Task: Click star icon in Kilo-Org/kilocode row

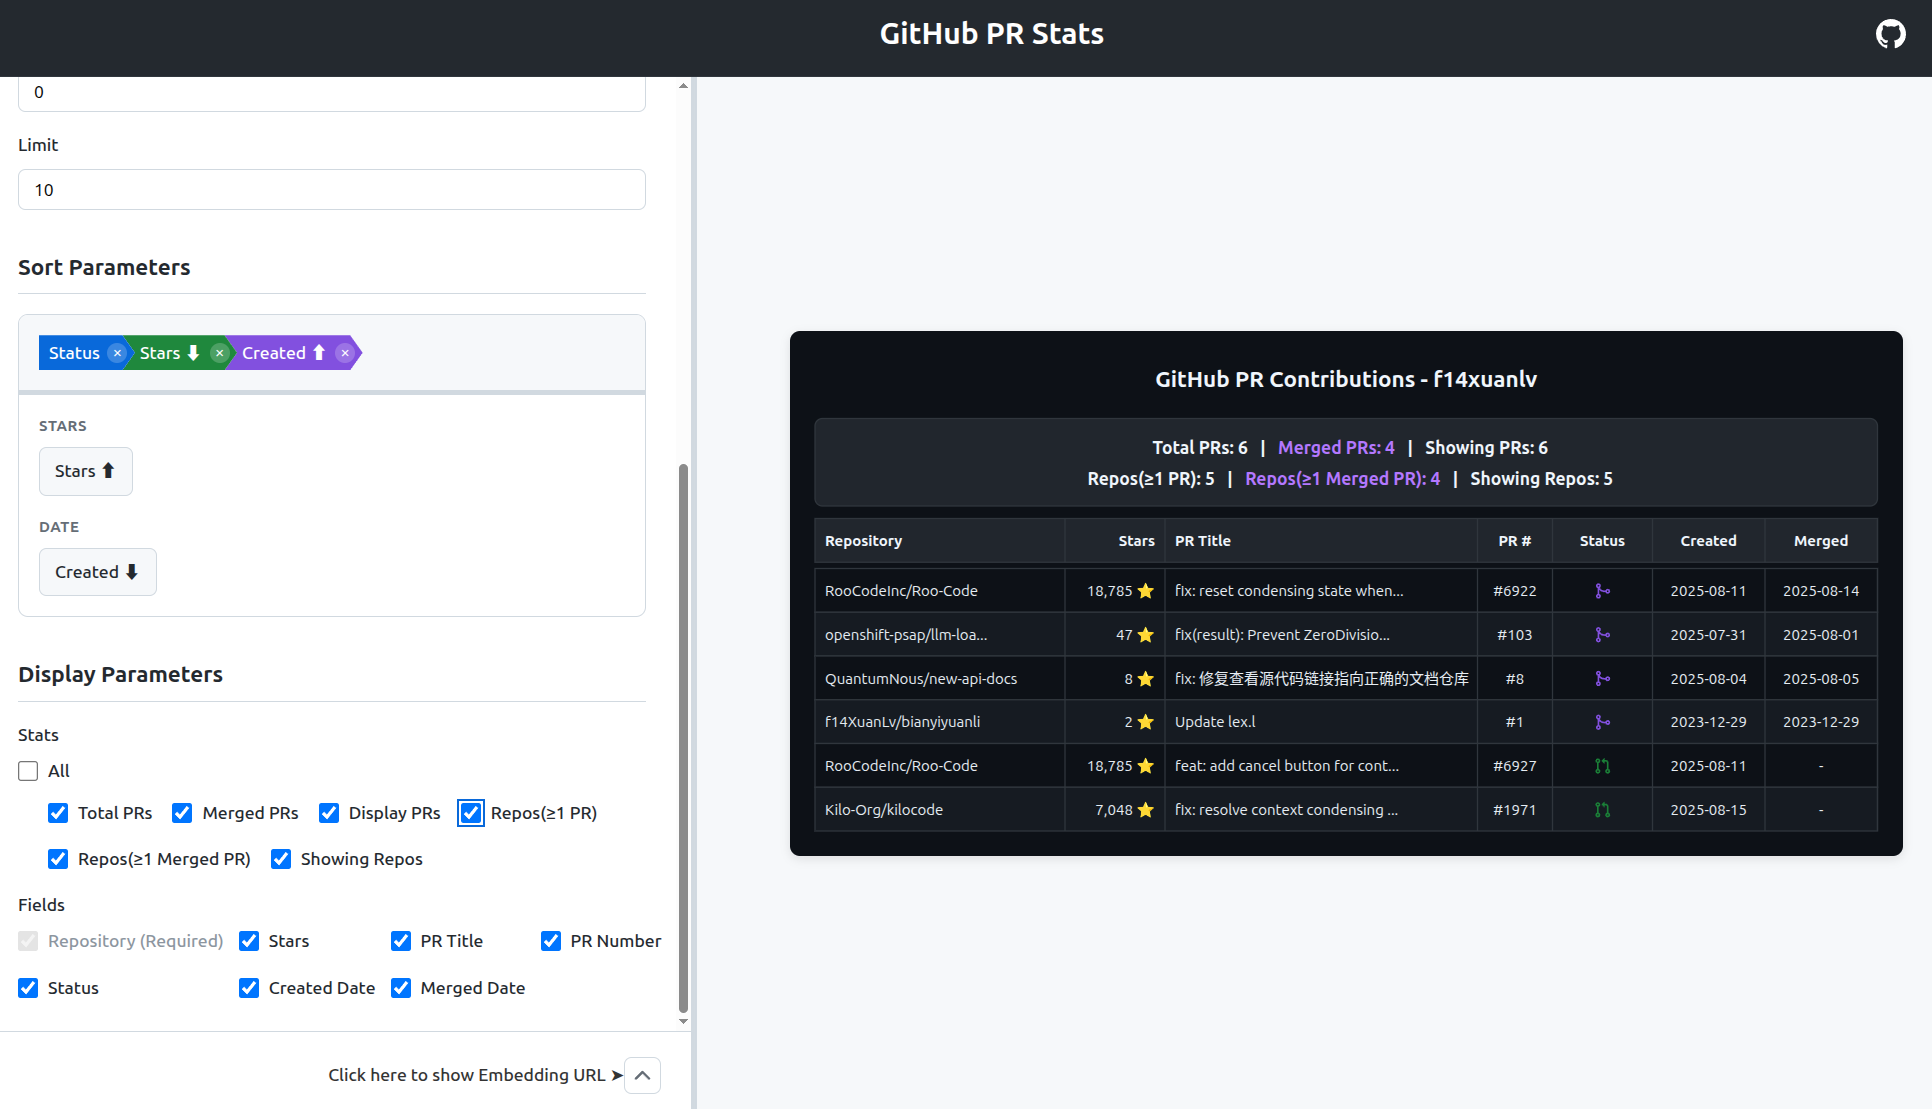Action: (1146, 810)
